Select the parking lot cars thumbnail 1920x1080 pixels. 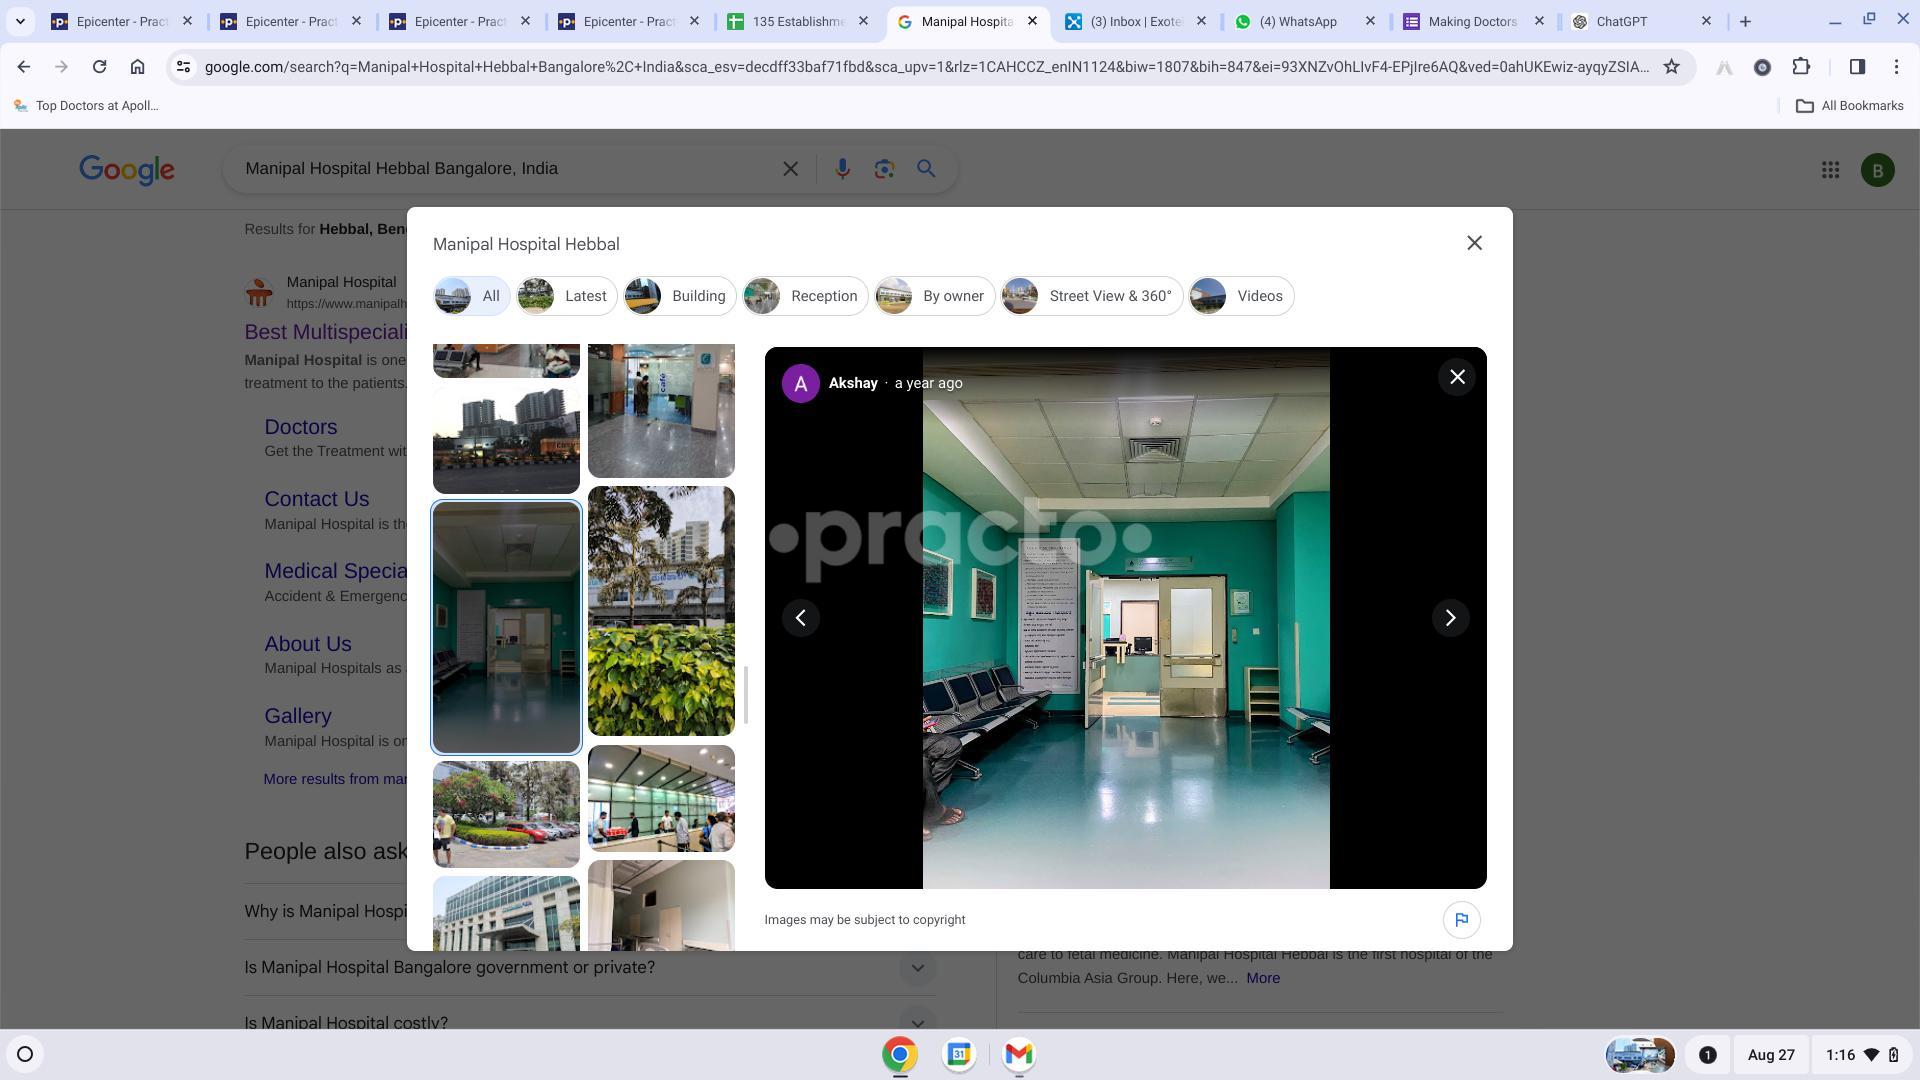[x=506, y=814]
